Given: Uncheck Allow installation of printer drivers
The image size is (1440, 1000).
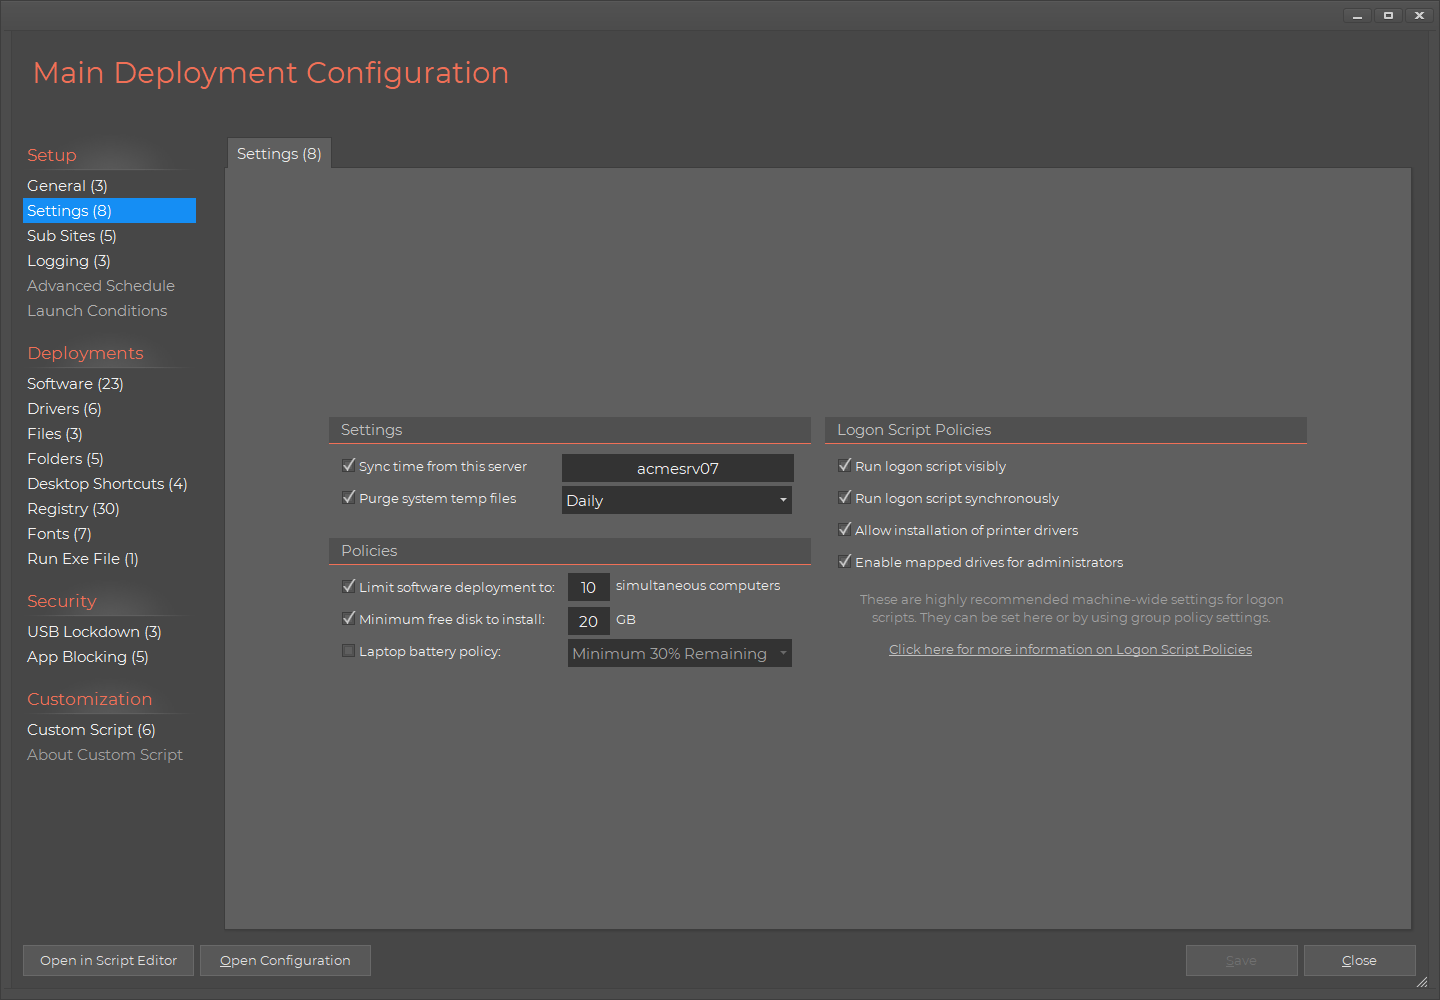Looking at the screenshot, I should tap(845, 530).
